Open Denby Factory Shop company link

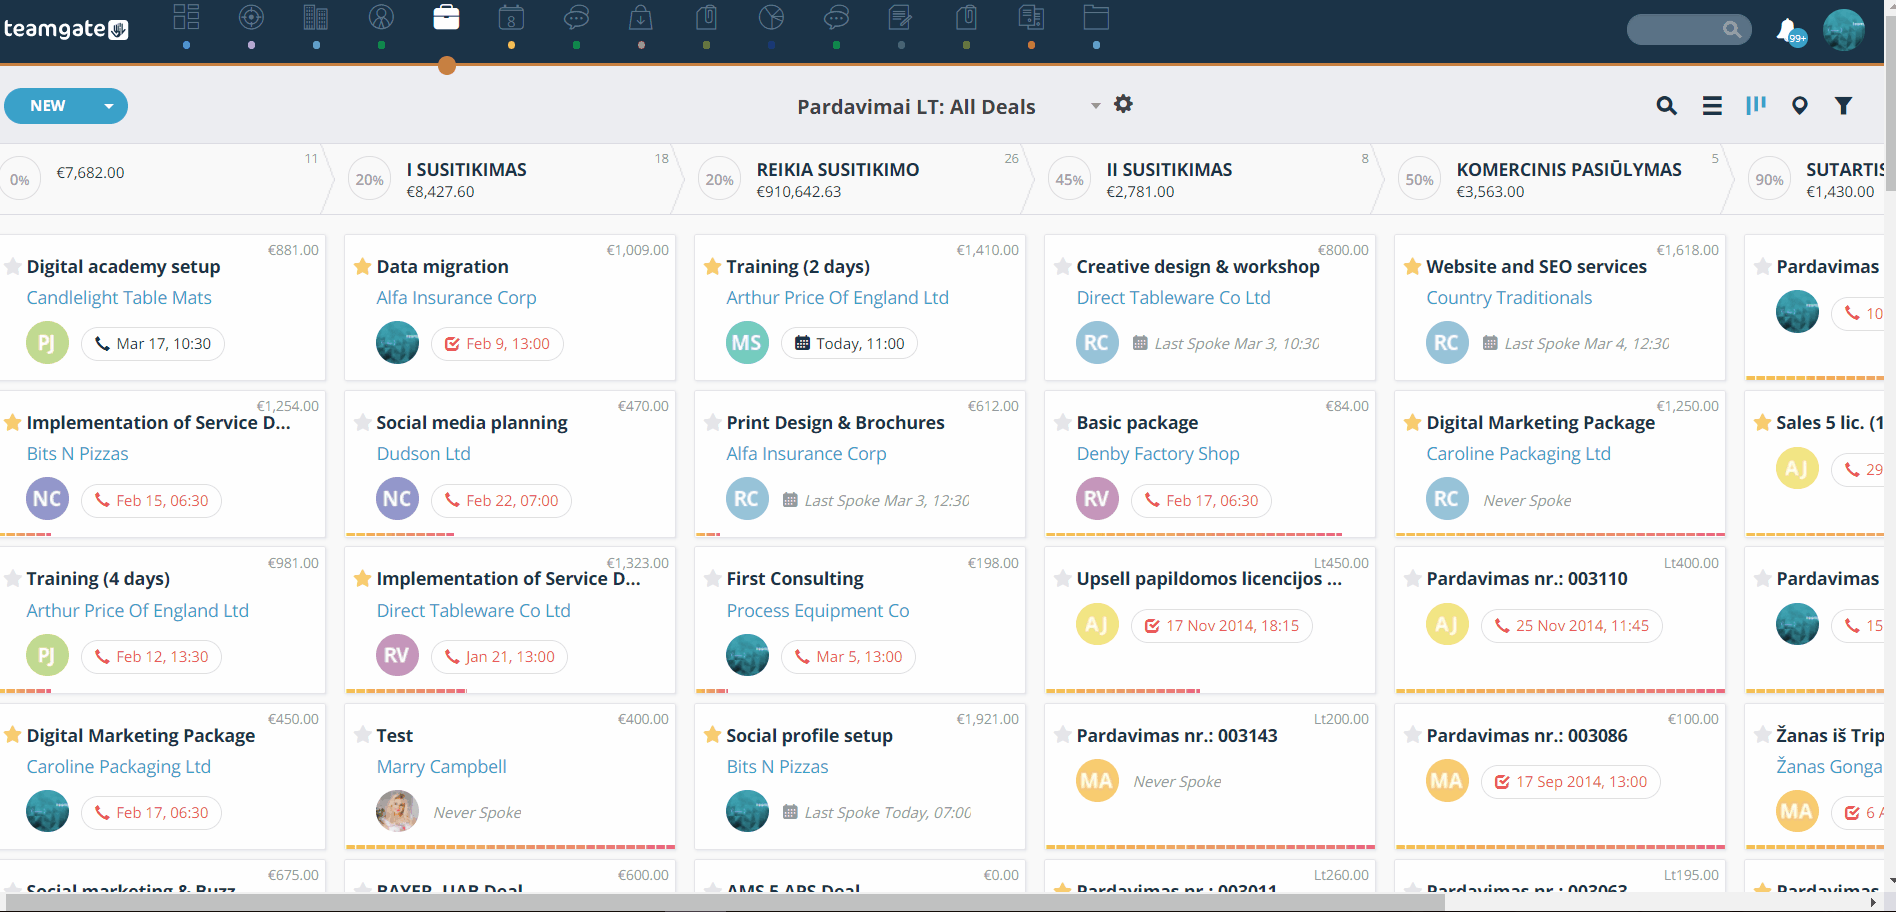pos(1158,453)
